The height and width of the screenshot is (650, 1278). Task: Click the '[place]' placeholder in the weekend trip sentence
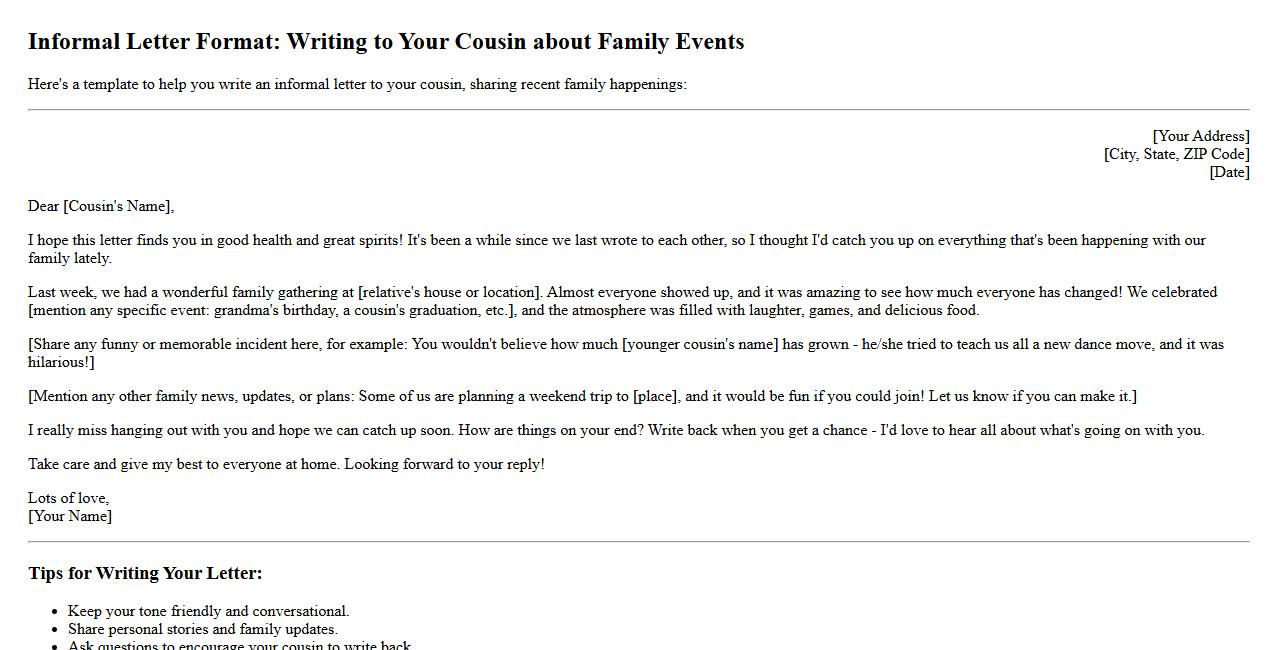656,396
